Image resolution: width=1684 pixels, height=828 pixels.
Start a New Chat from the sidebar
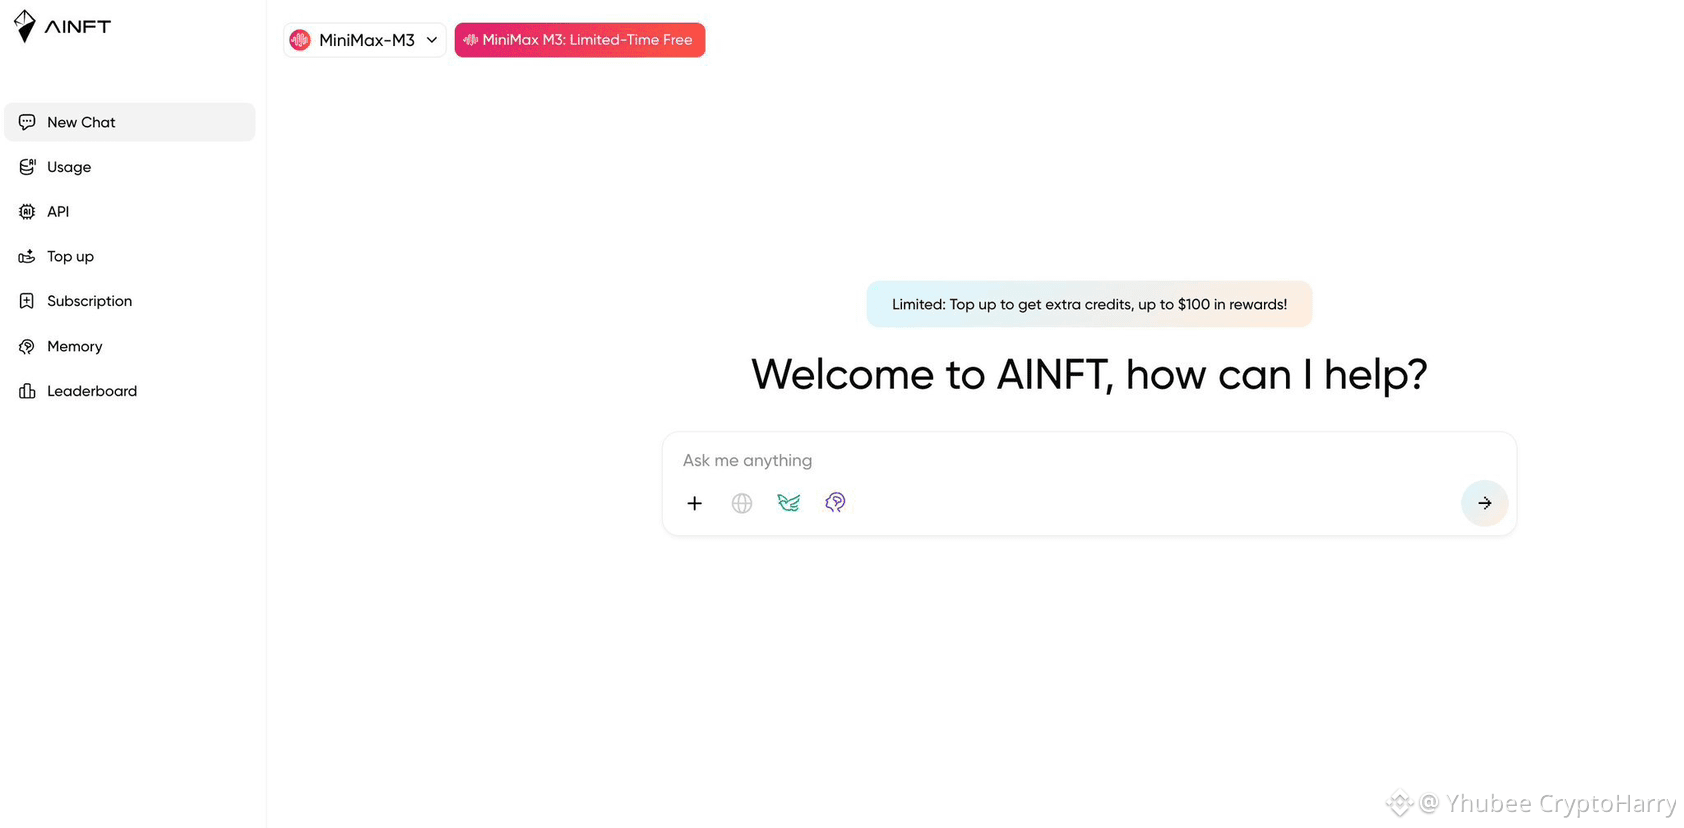[x=130, y=122]
